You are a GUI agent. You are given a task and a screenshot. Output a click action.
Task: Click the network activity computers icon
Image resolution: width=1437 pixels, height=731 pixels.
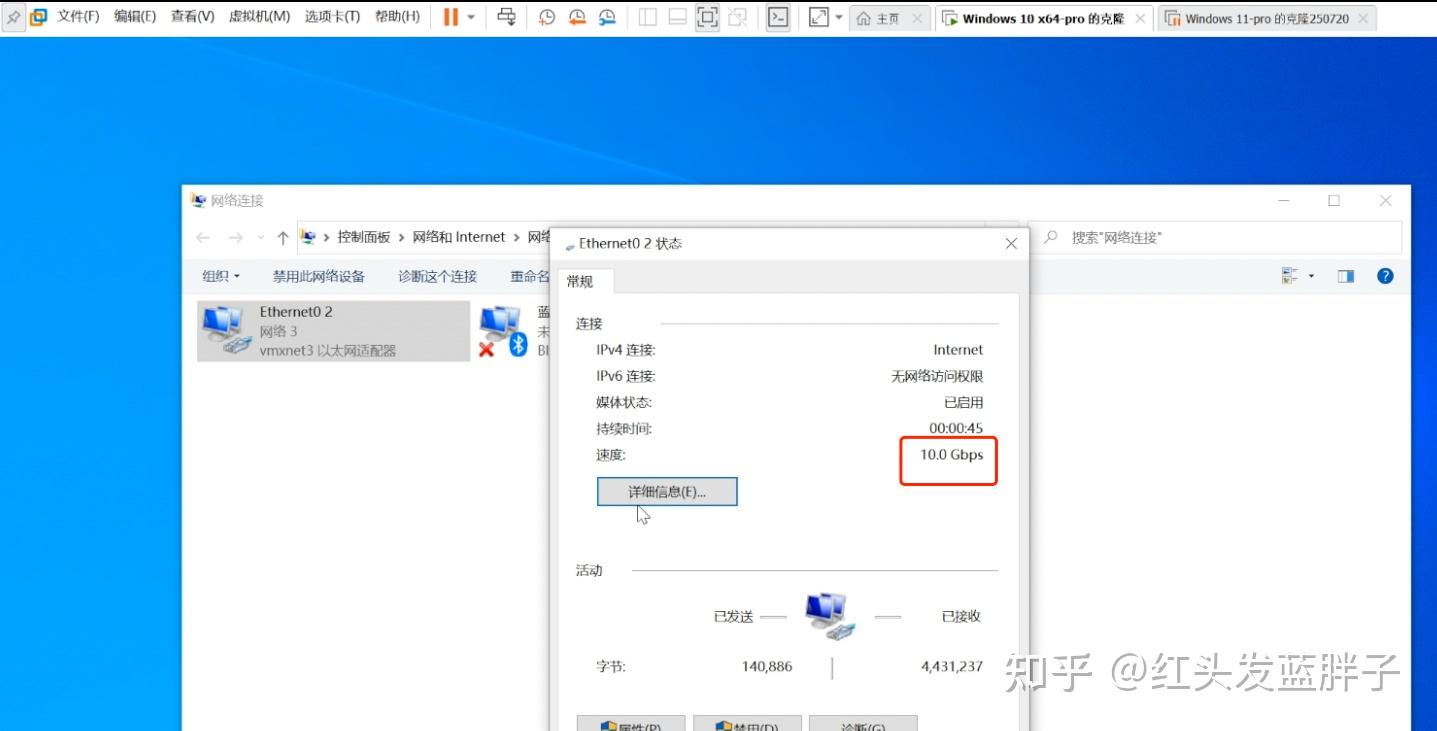pyautogui.click(x=830, y=616)
